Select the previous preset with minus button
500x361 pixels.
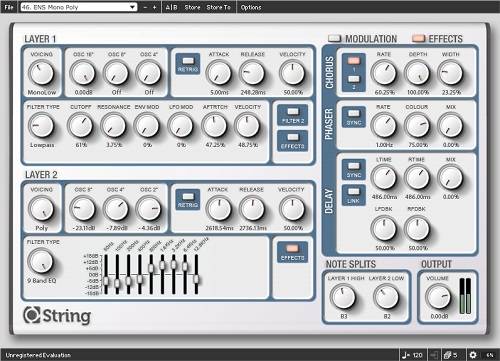click(145, 7)
